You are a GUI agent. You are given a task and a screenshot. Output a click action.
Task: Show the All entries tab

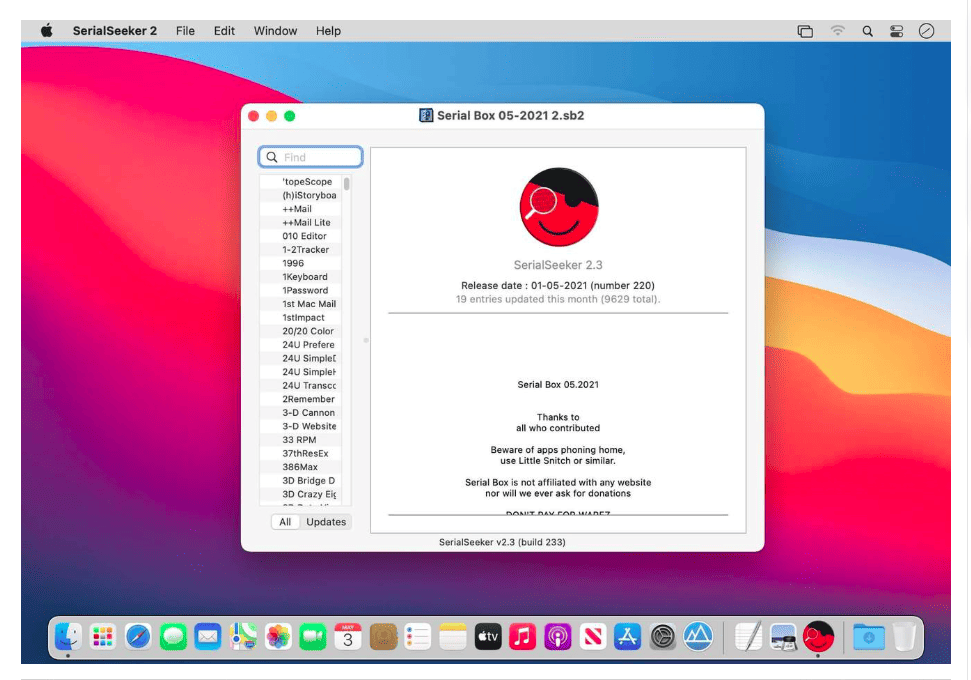285,522
